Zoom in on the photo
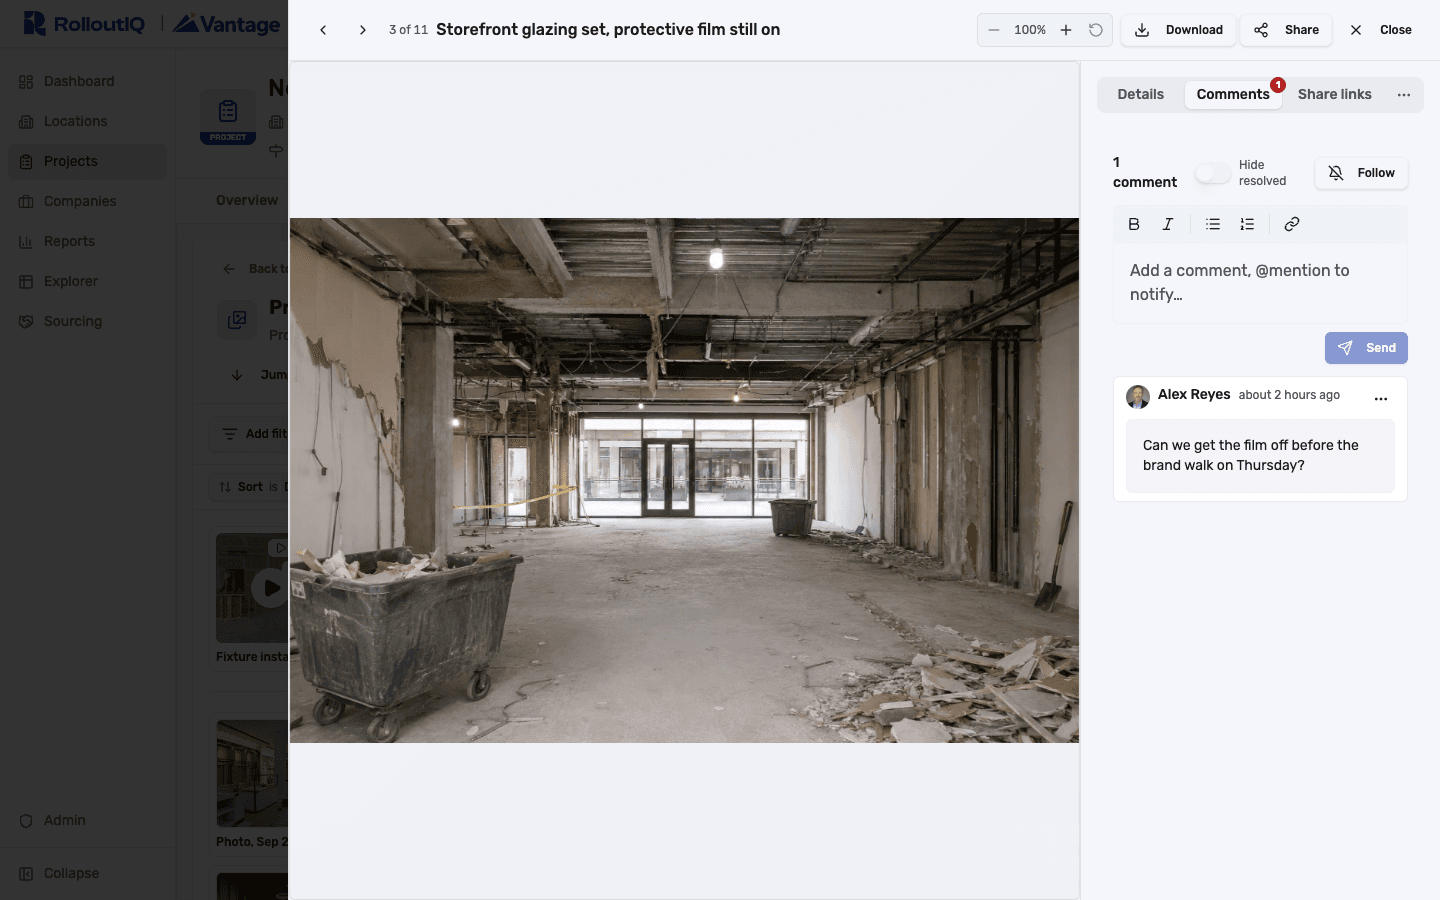The height and width of the screenshot is (900, 1440). 1066,30
